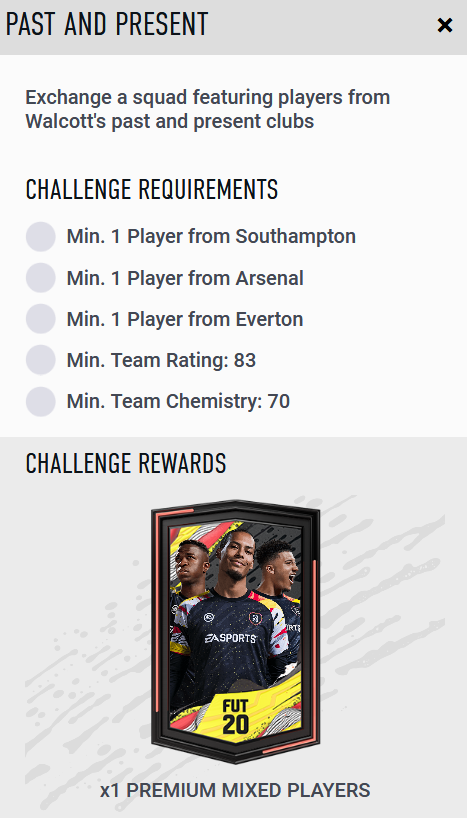The width and height of the screenshot is (467, 818).
Task: Click the Challenge Requirements heading
Action: [x=152, y=189]
